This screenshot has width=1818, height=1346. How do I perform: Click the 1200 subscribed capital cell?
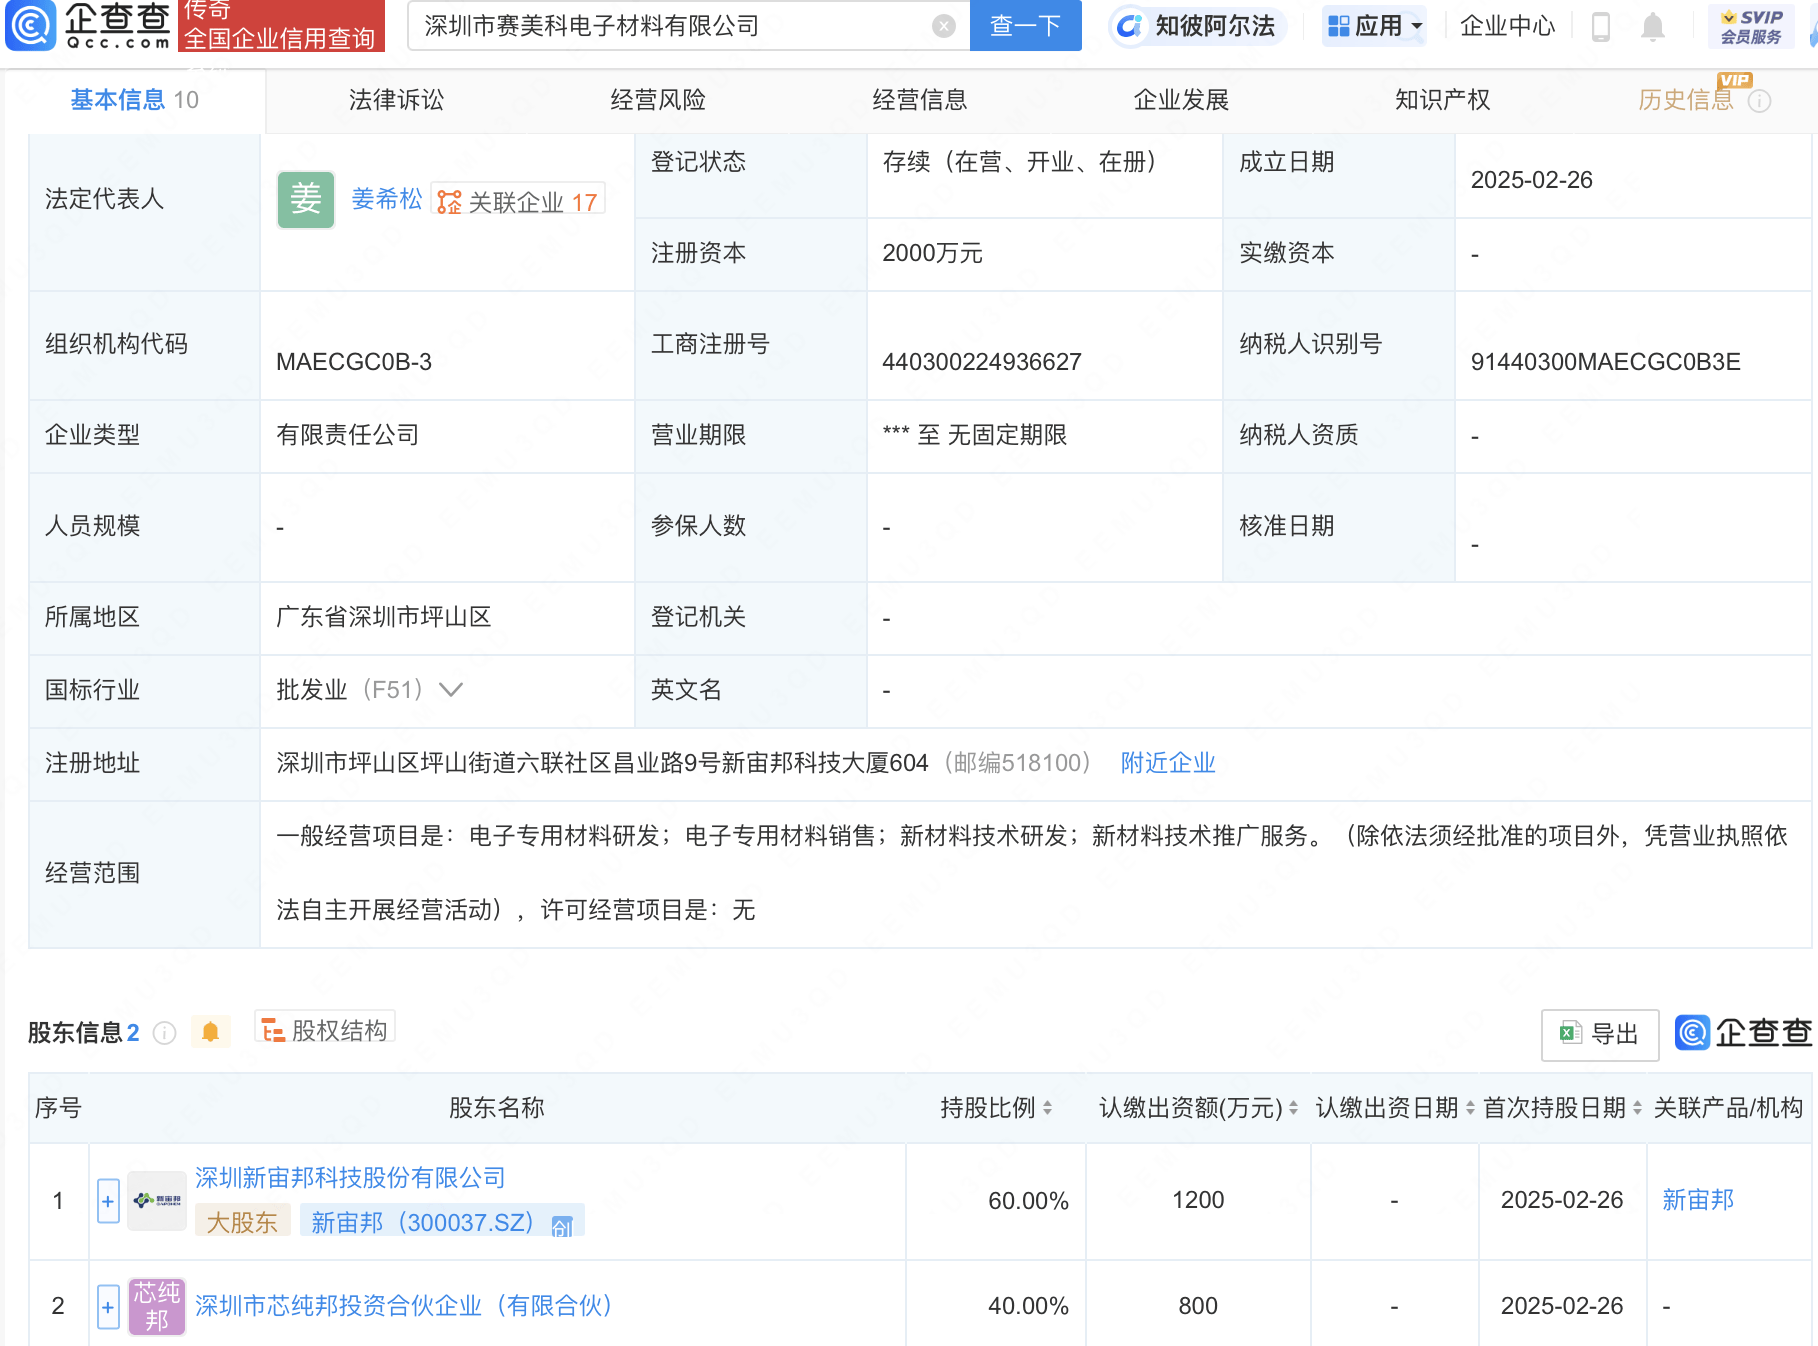tap(1198, 1200)
